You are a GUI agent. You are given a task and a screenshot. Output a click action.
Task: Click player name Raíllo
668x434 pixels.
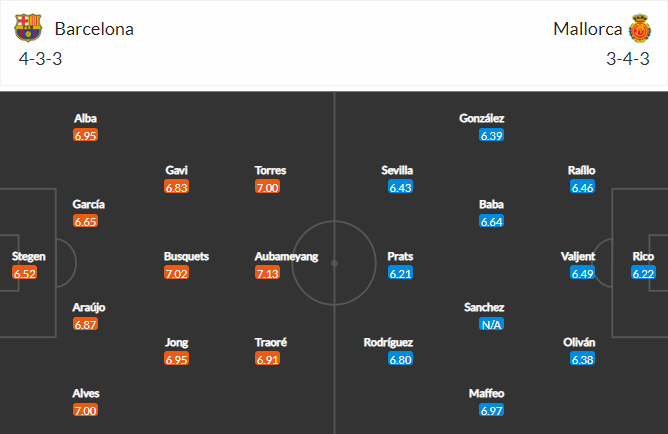(x=582, y=170)
